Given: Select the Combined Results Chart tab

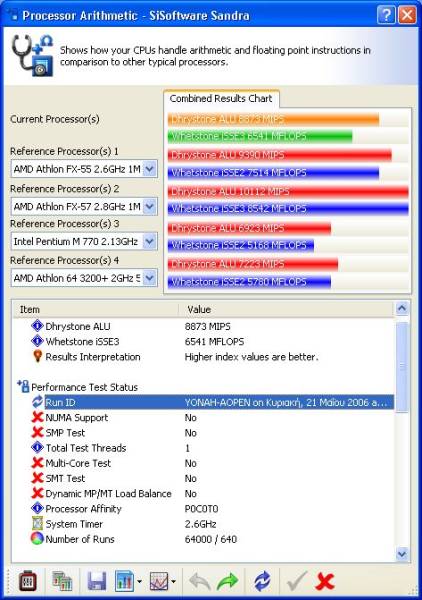Looking at the screenshot, I should [x=221, y=99].
